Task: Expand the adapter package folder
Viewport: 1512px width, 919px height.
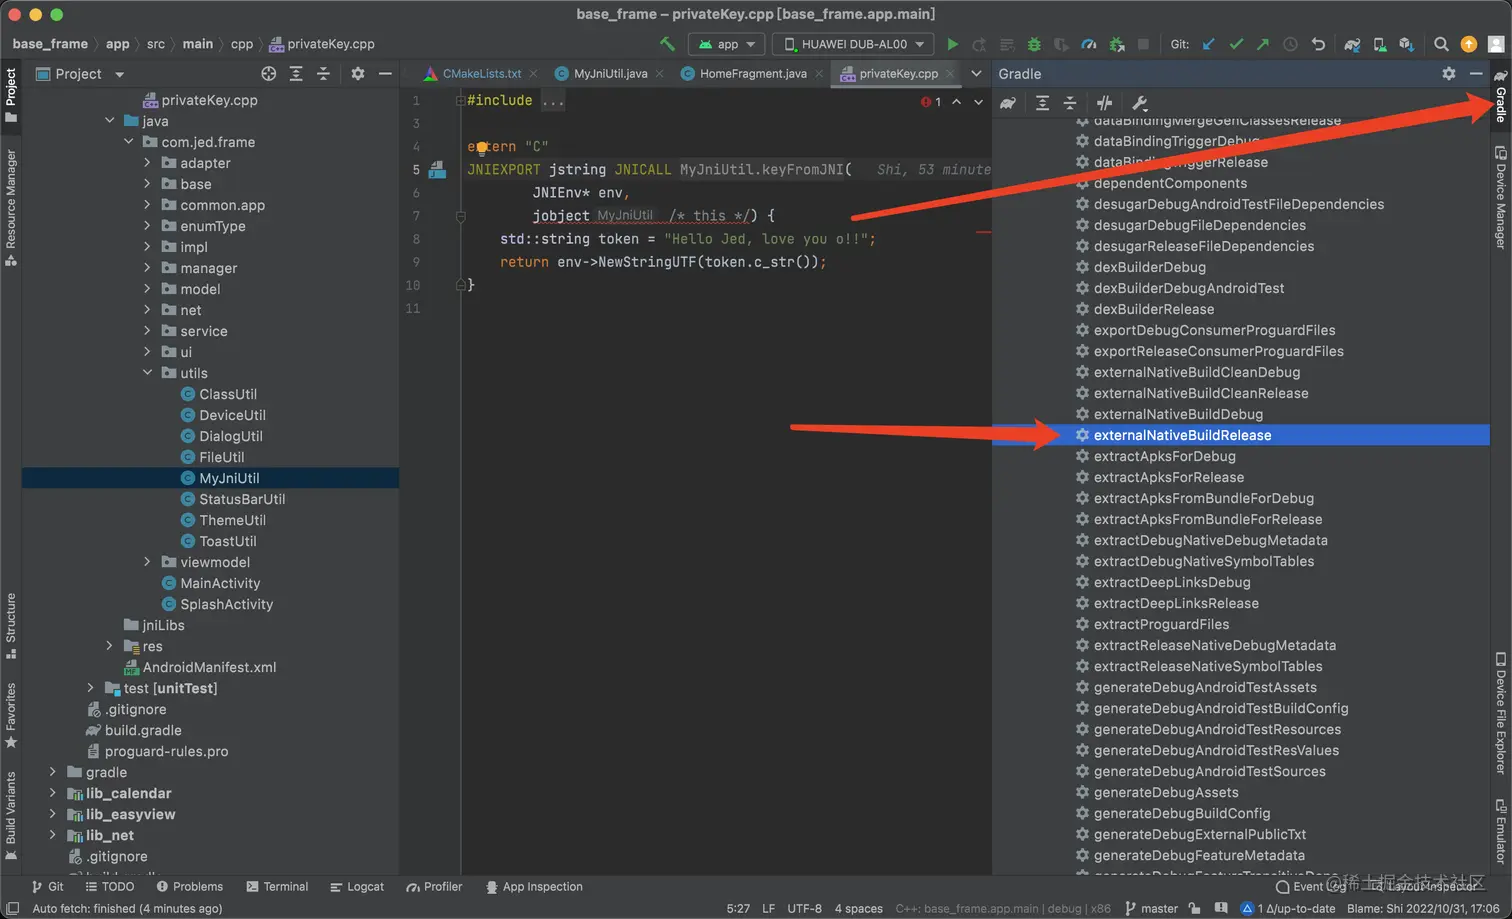Action: pos(147,163)
